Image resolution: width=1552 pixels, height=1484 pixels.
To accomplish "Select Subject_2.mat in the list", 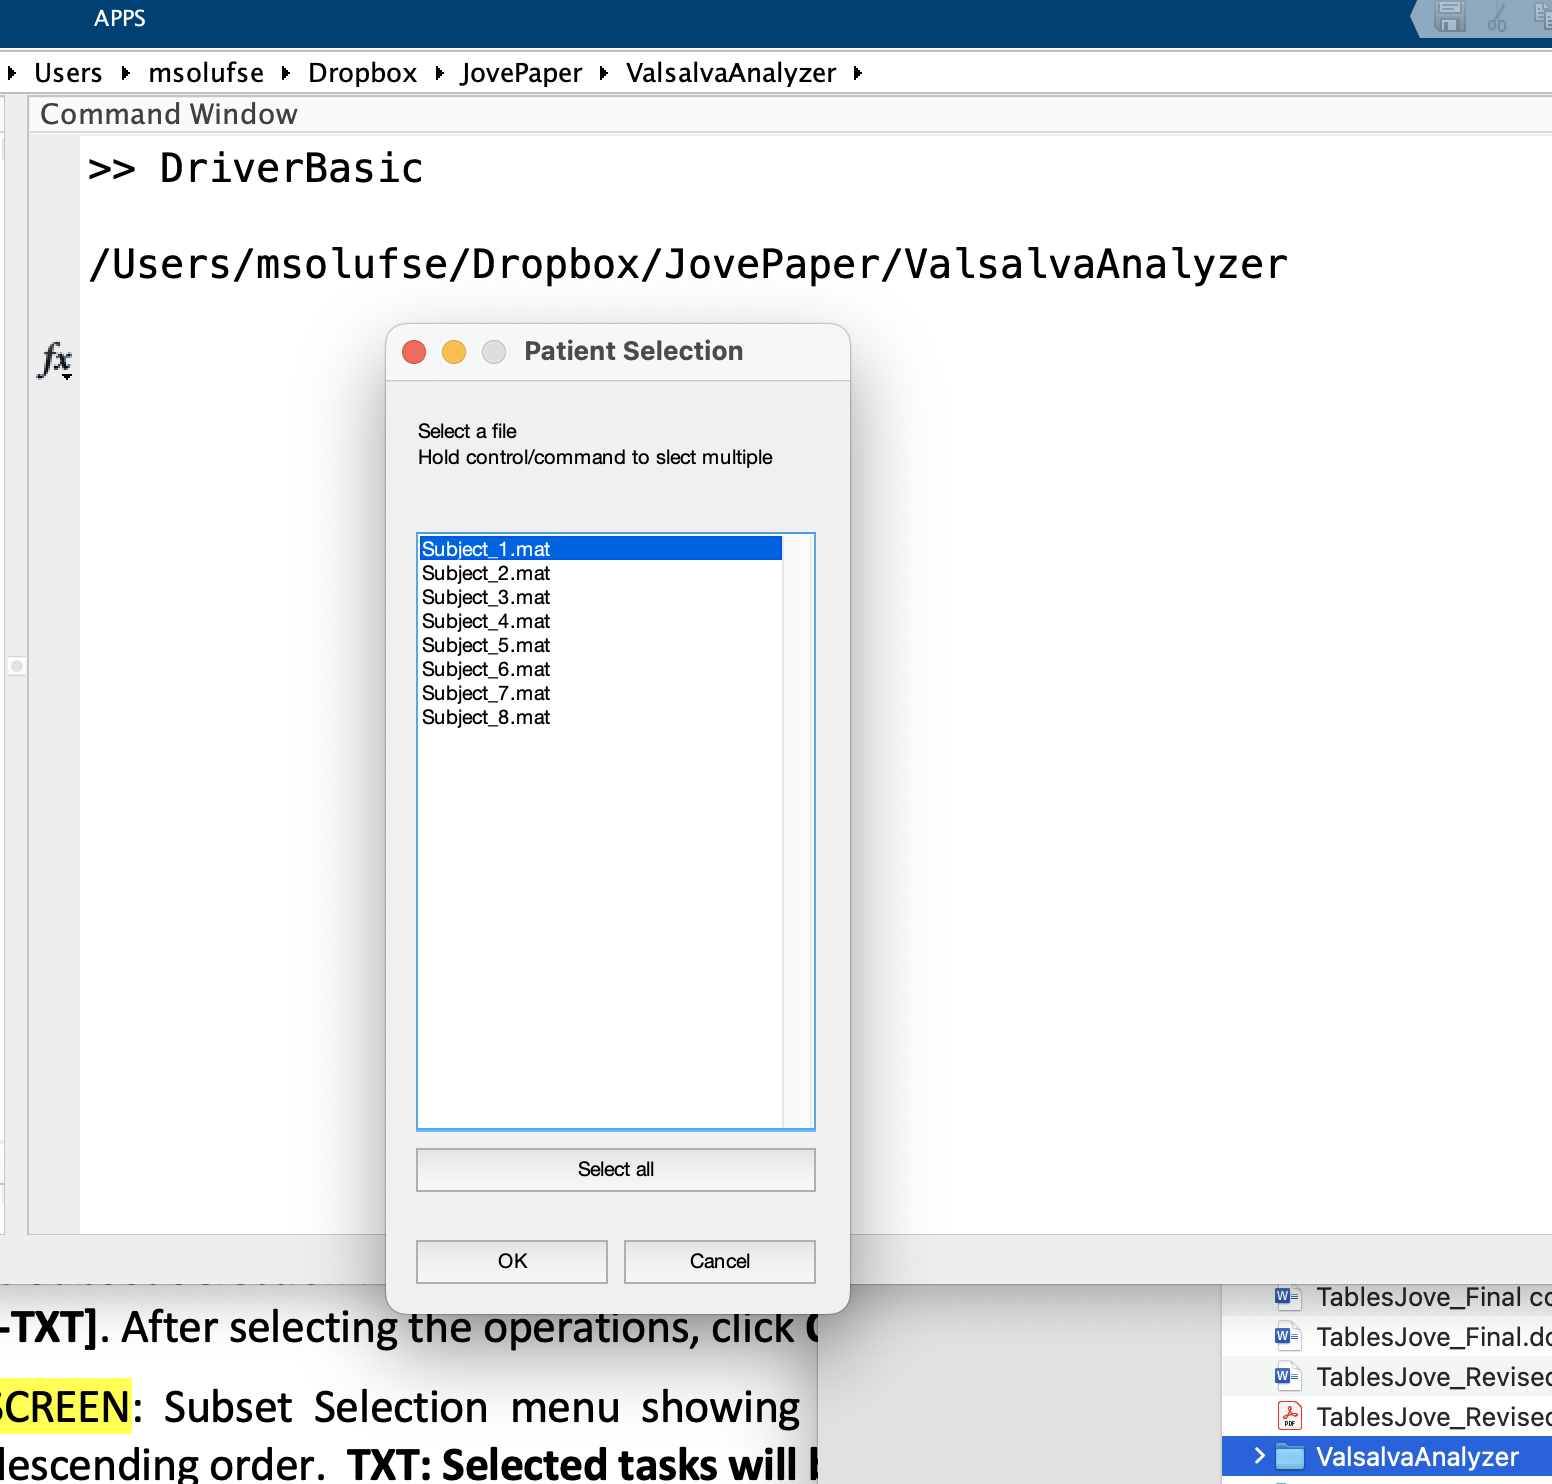I will pos(600,573).
